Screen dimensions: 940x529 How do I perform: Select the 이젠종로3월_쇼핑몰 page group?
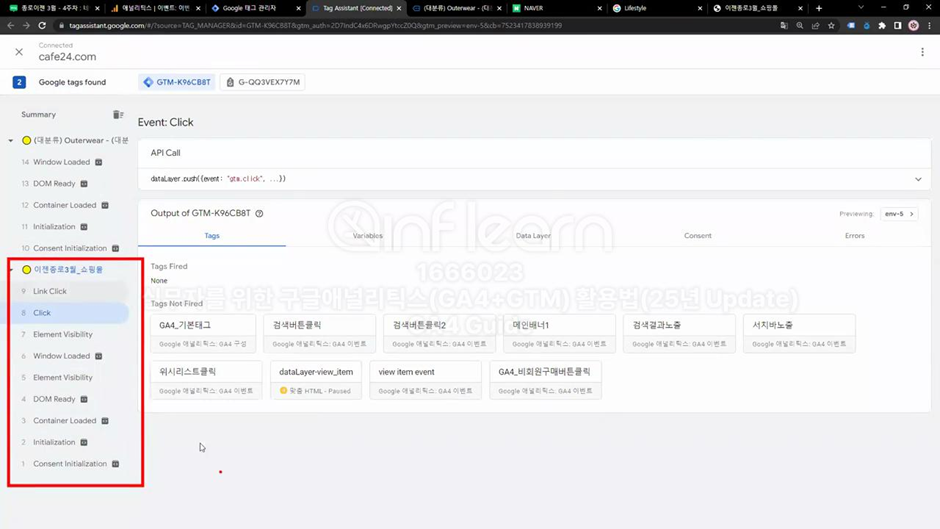[x=68, y=270]
